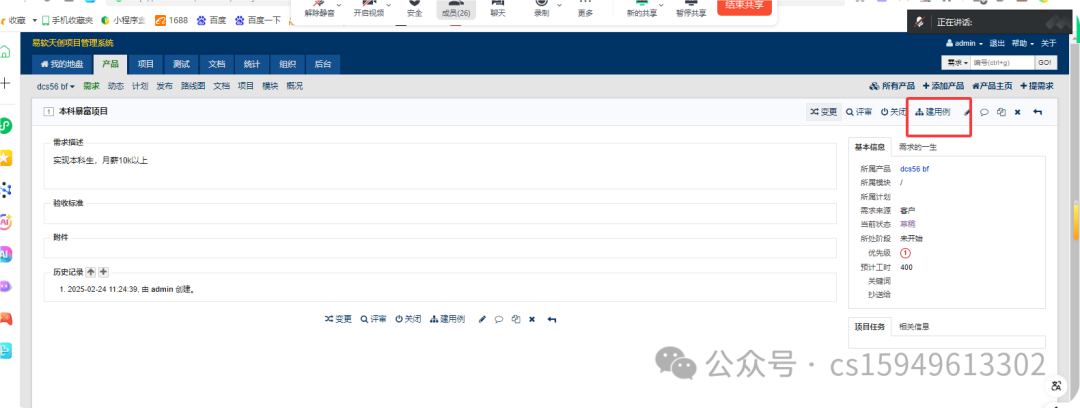Click the purple AI icon in browser sidebar
1080x408 pixels.
click(5, 222)
